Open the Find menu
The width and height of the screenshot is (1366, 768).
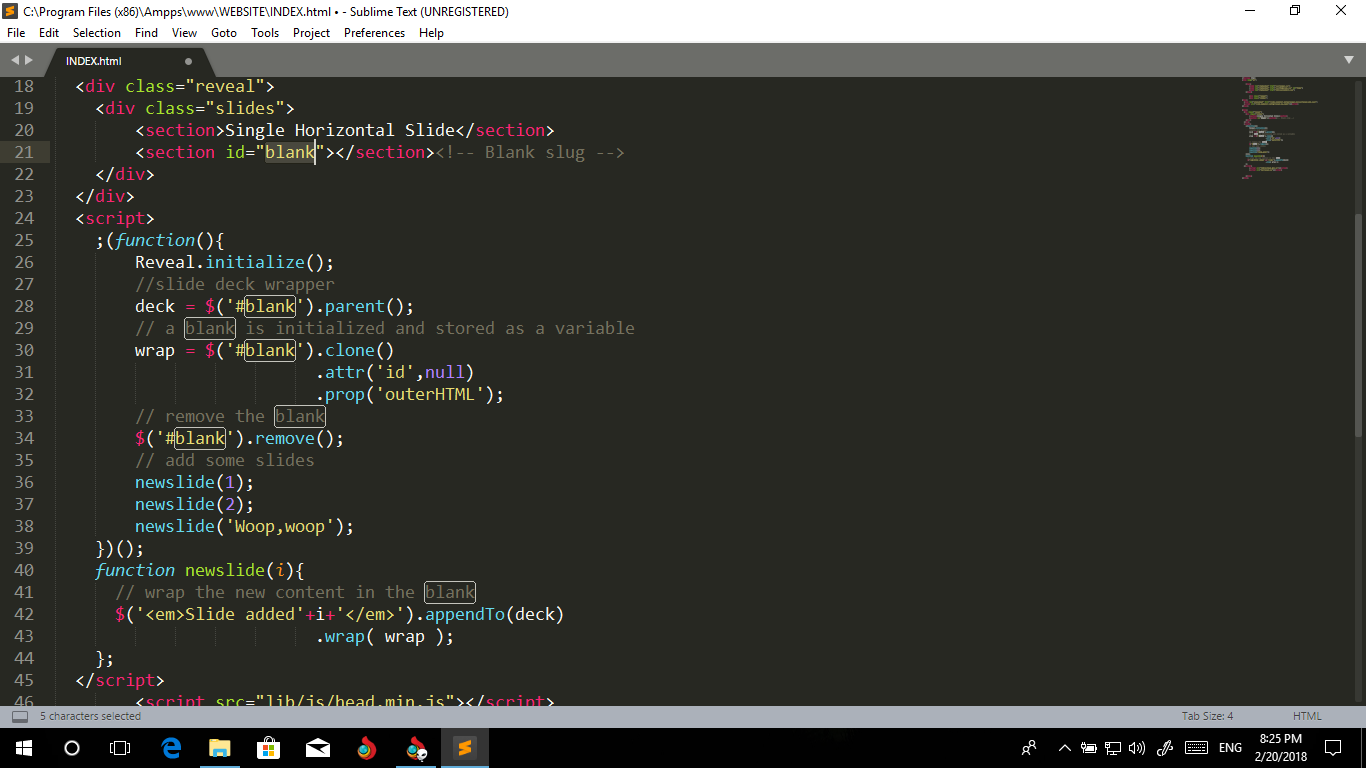[x=146, y=32]
